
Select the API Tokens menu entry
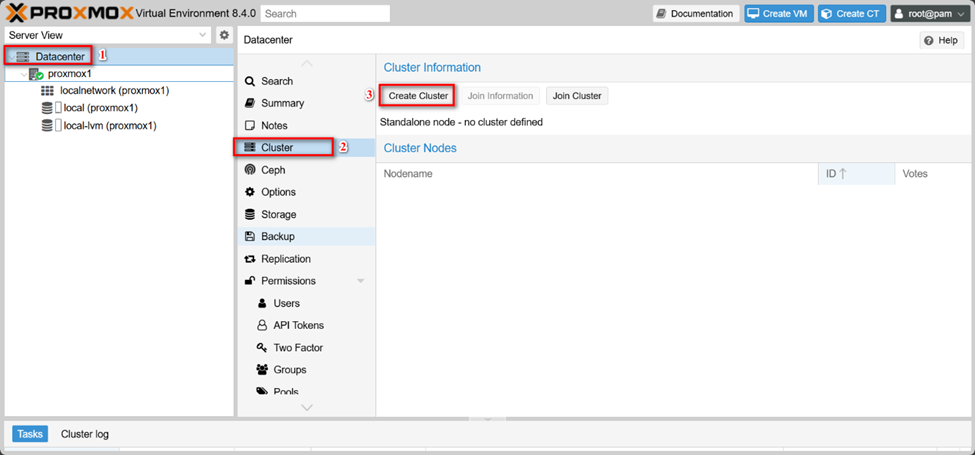click(x=298, y=326)
